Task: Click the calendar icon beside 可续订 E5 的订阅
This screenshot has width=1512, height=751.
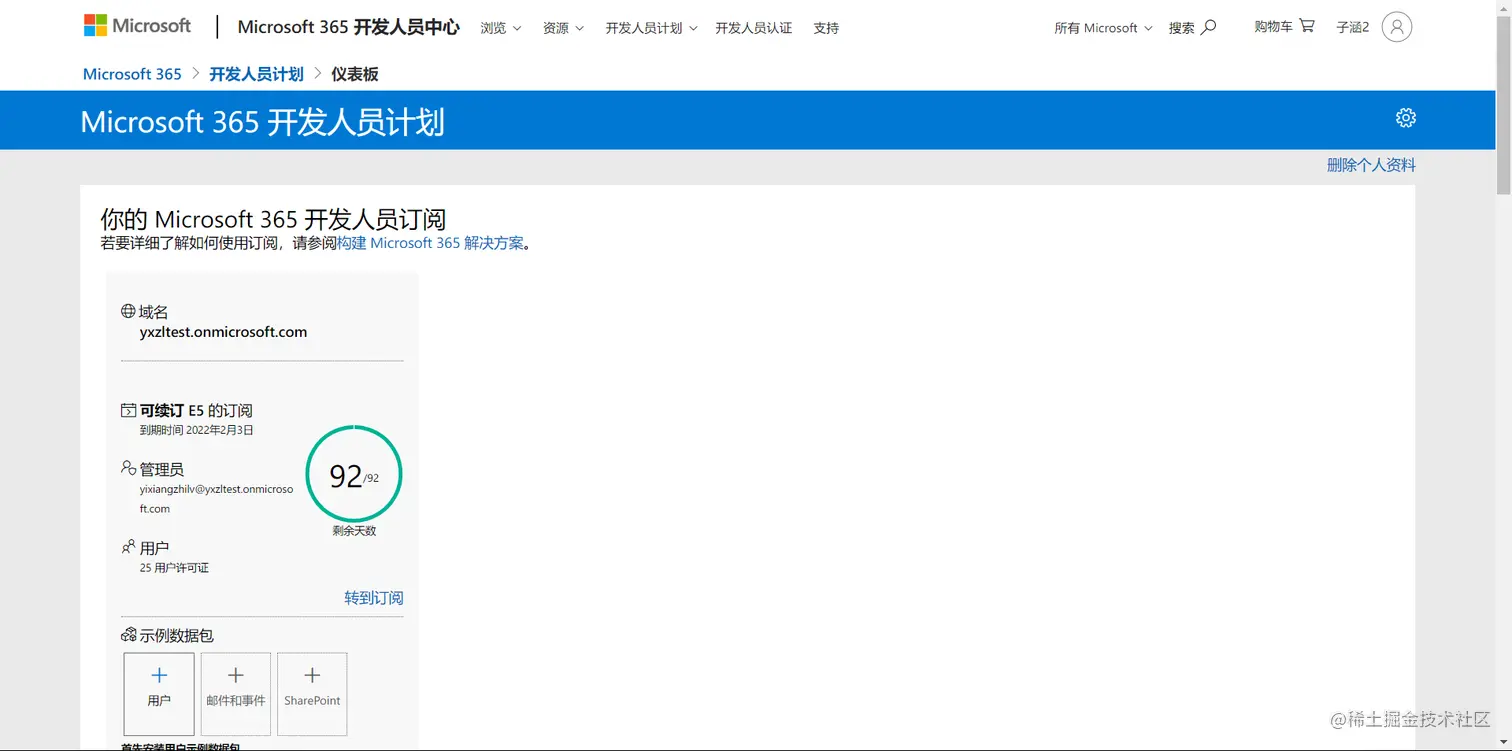Action: tap(128, 409)
